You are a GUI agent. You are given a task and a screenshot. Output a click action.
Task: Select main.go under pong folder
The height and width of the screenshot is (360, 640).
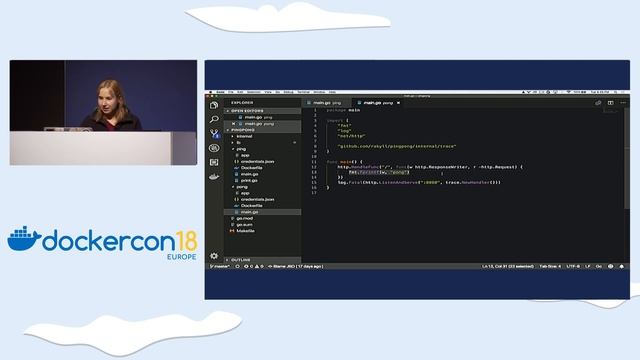262,212
